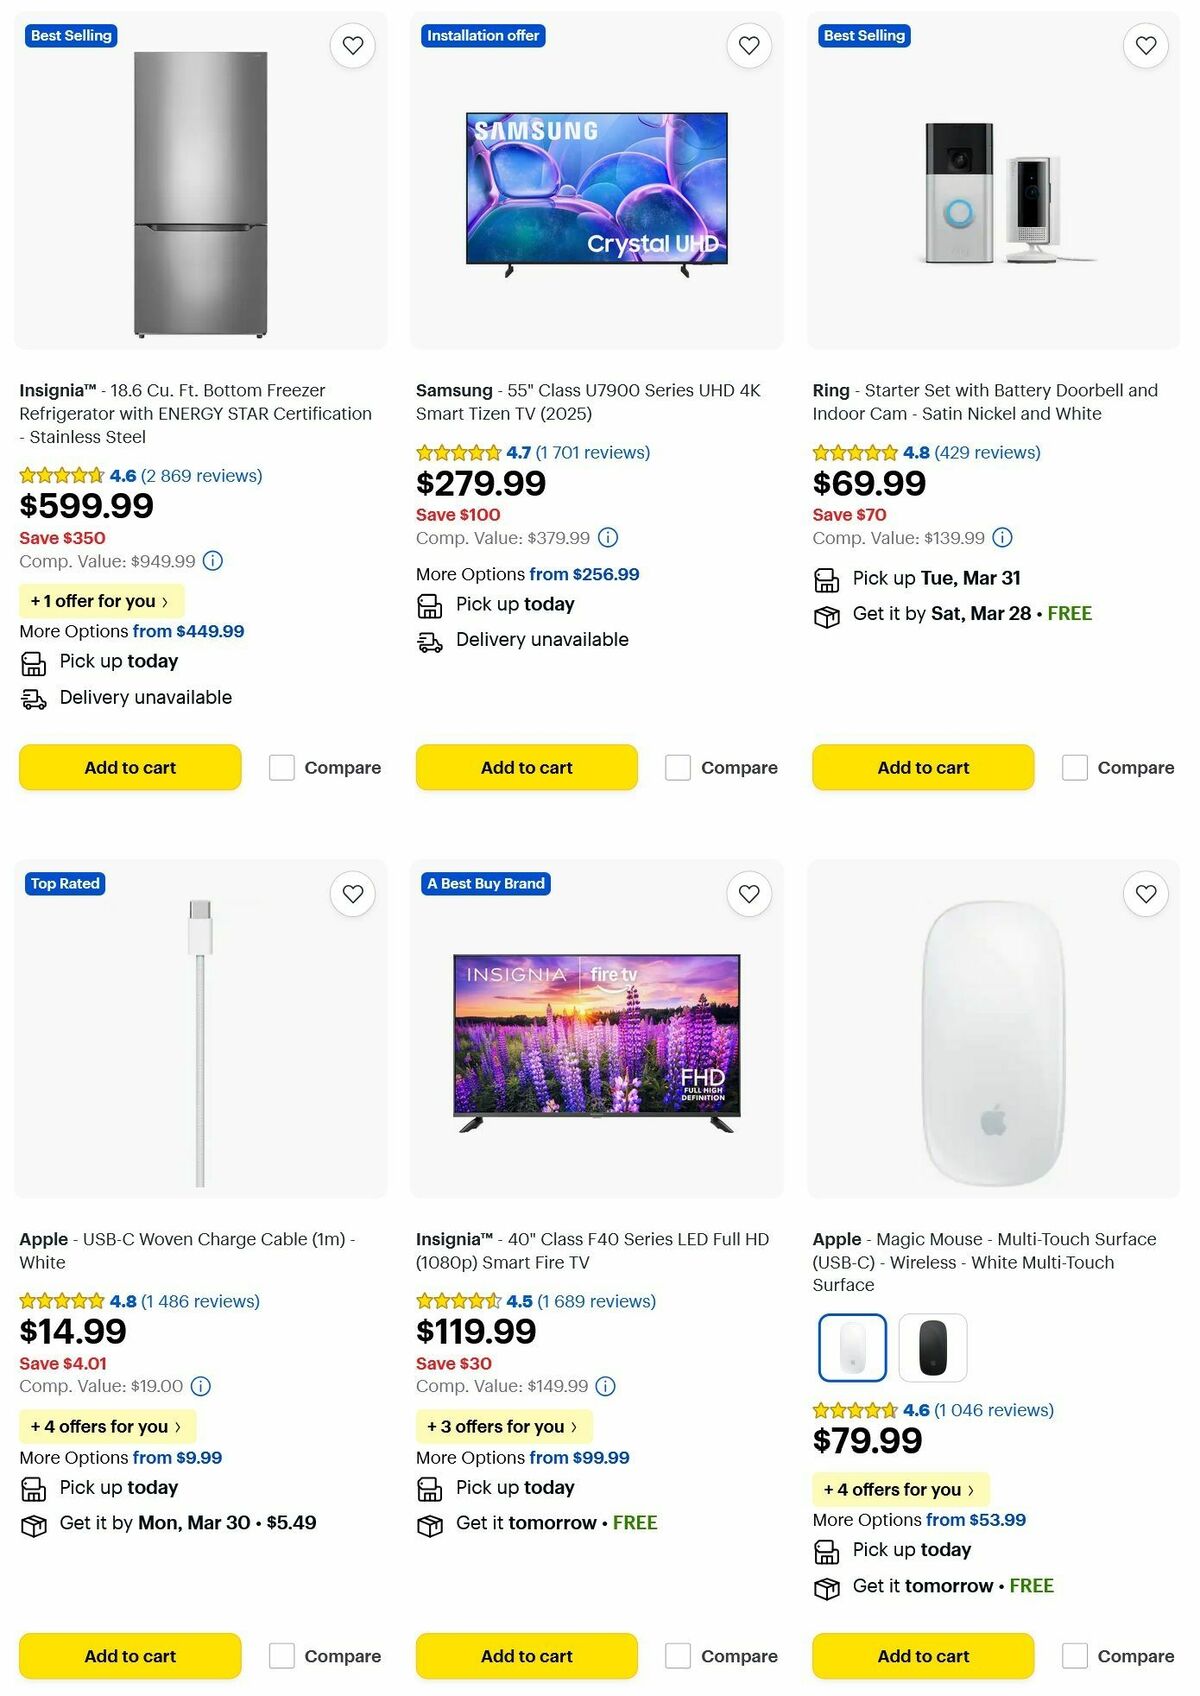Screen dimensions: 1200x1696
Task: Open '+4 offers for you' on the Magic Mouse
Action: pyautogui.click(x=899, y=1490)
